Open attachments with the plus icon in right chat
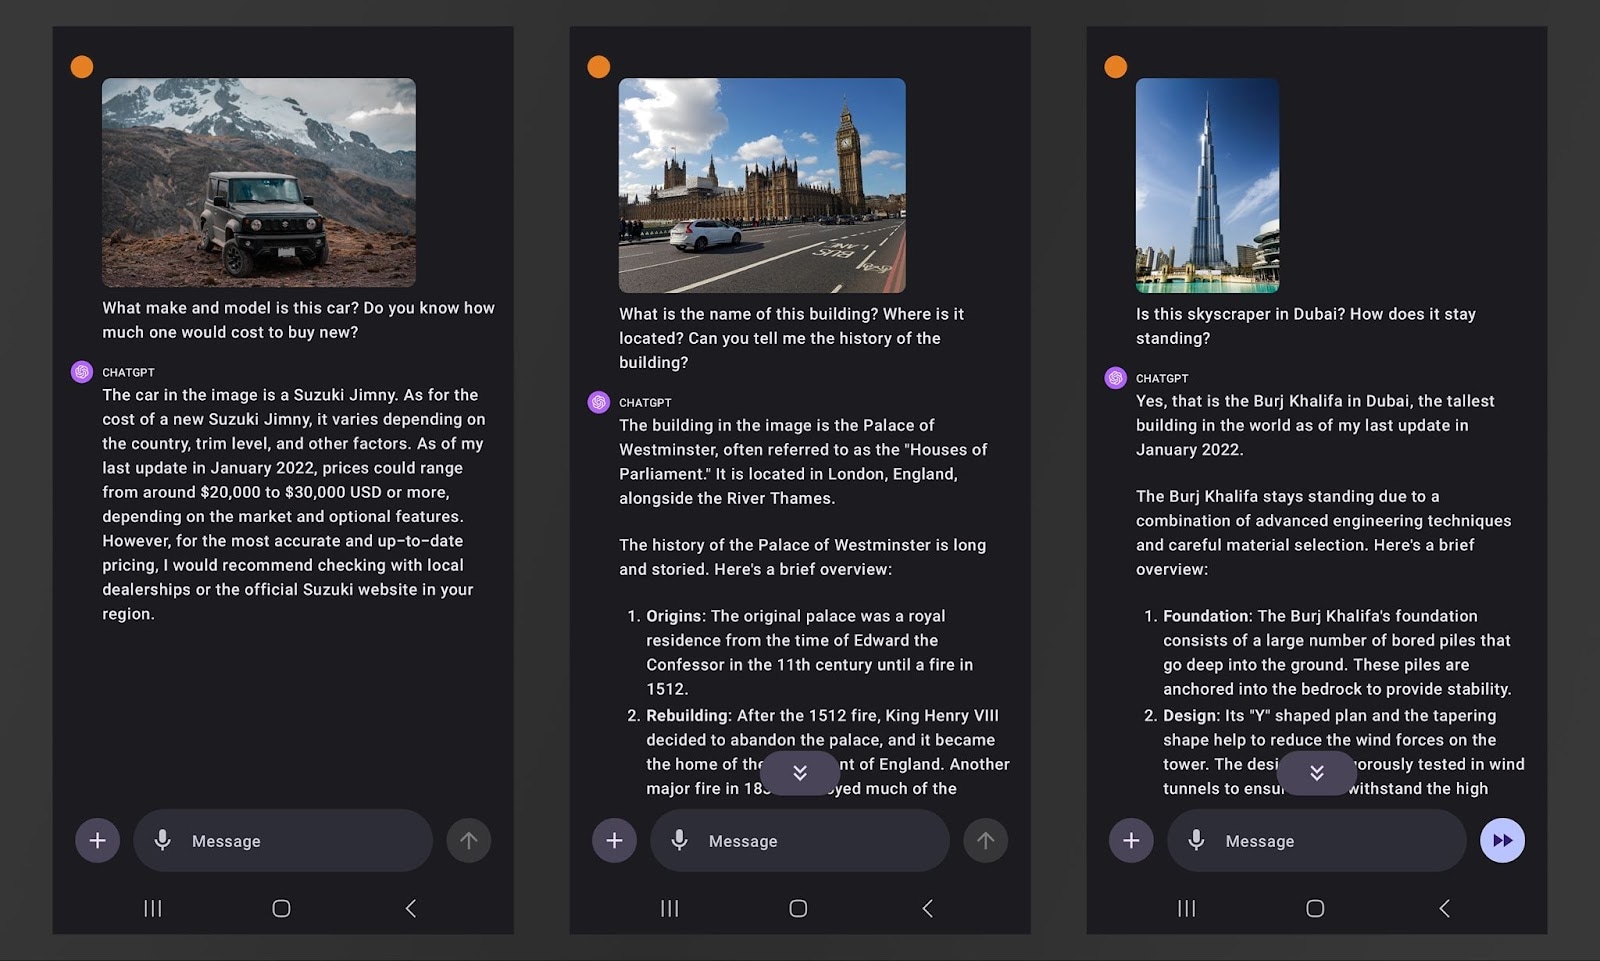Screen dimensions: 1600x961 click(1130, 840)
